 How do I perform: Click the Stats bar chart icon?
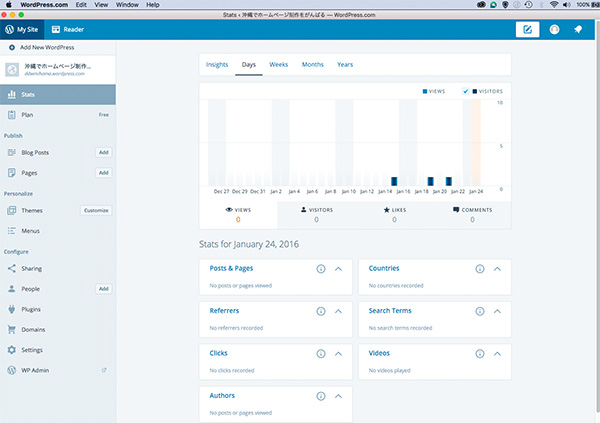12,94
